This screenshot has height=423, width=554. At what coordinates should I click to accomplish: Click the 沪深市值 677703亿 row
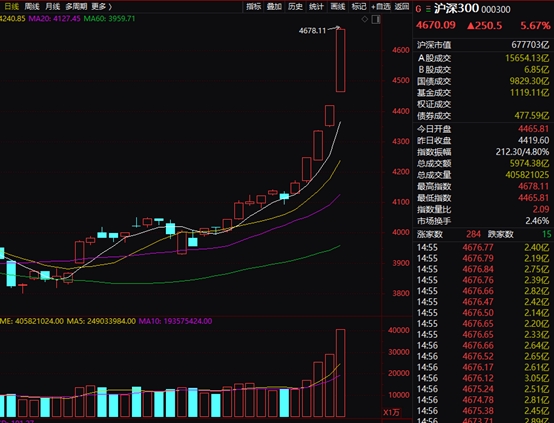pyautogui.click(x=483, y=45)
